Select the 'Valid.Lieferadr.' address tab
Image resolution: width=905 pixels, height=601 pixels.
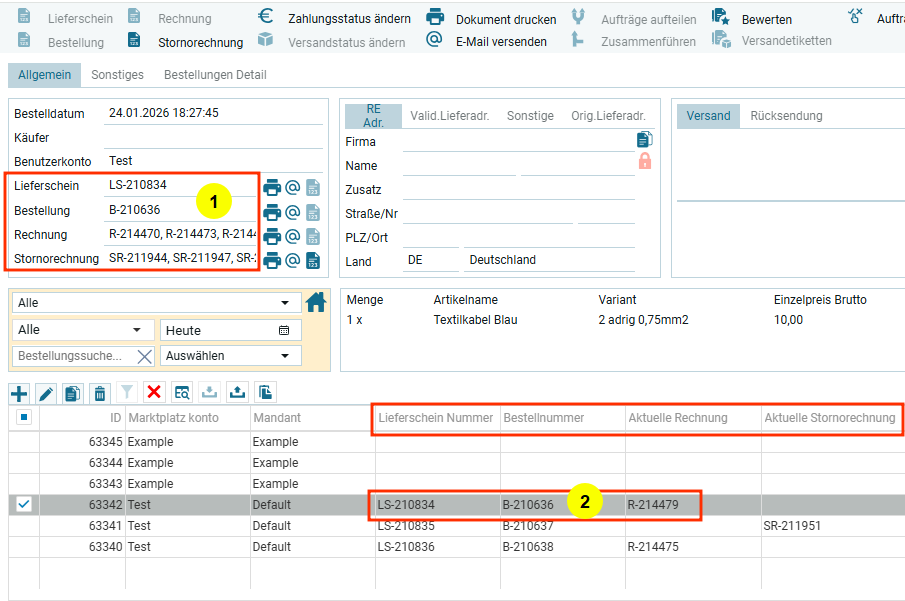449,116
